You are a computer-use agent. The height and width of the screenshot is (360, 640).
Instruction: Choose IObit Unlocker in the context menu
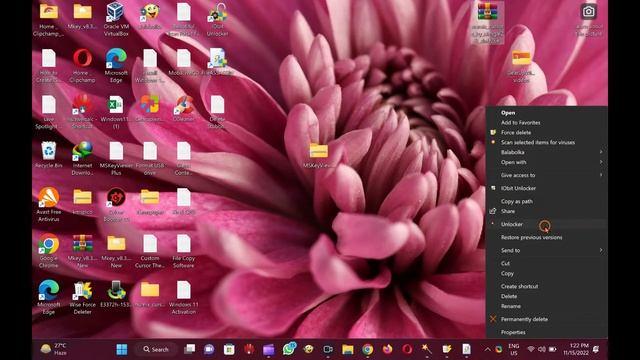tap(546, 188)
